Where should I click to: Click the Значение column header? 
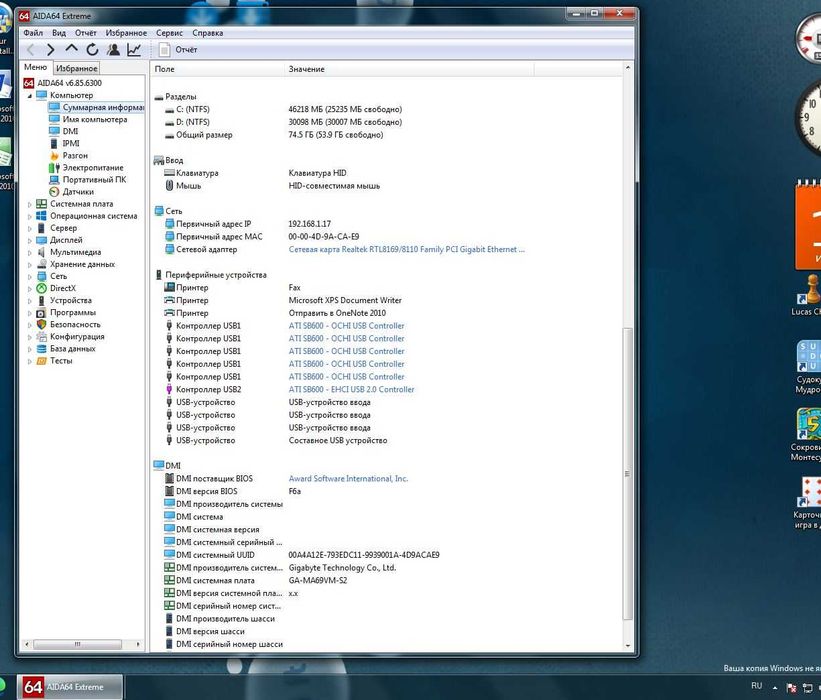click(x=409, y=69)
